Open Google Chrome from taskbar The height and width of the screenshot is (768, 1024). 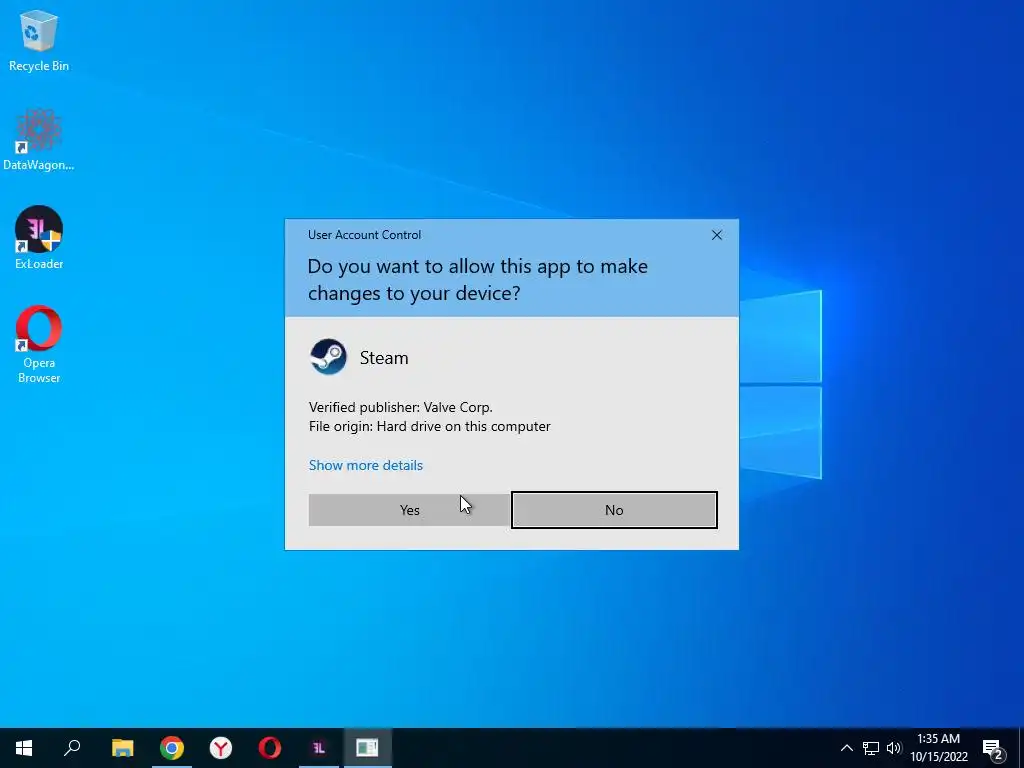pyautogui.click(x=172, y=748)
